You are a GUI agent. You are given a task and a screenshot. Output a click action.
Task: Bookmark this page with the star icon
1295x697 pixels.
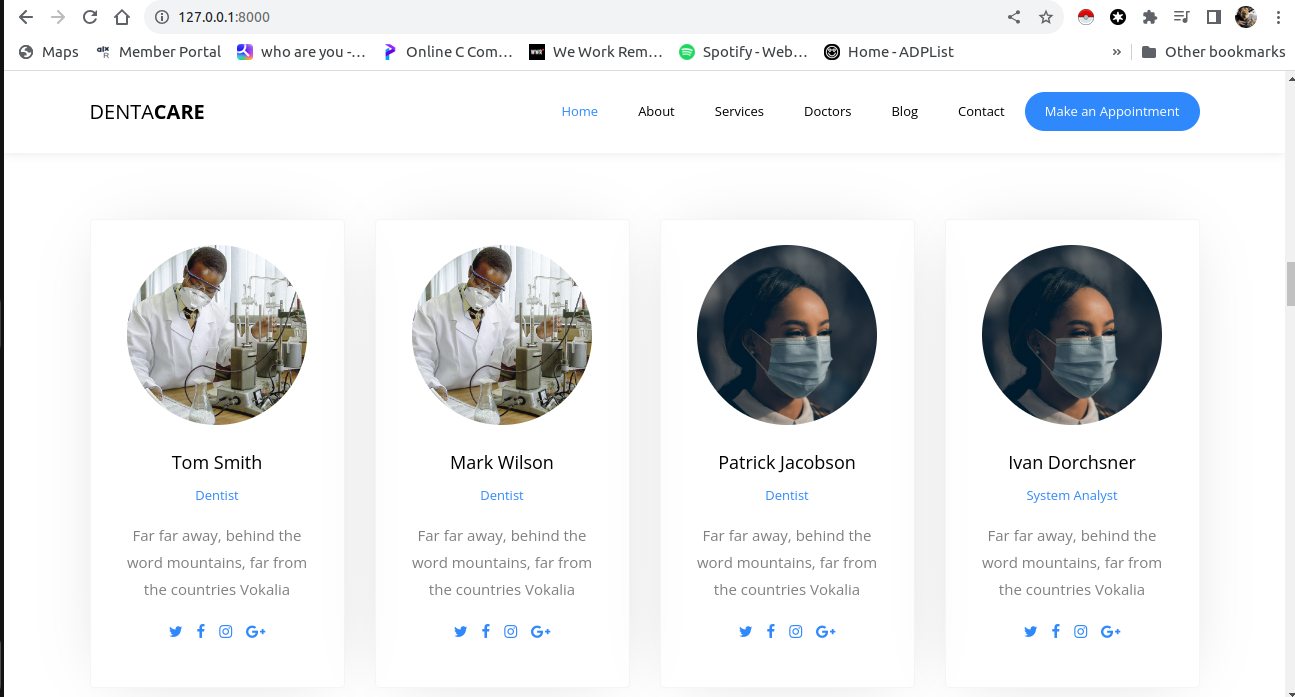click(x=1046, y=17)
